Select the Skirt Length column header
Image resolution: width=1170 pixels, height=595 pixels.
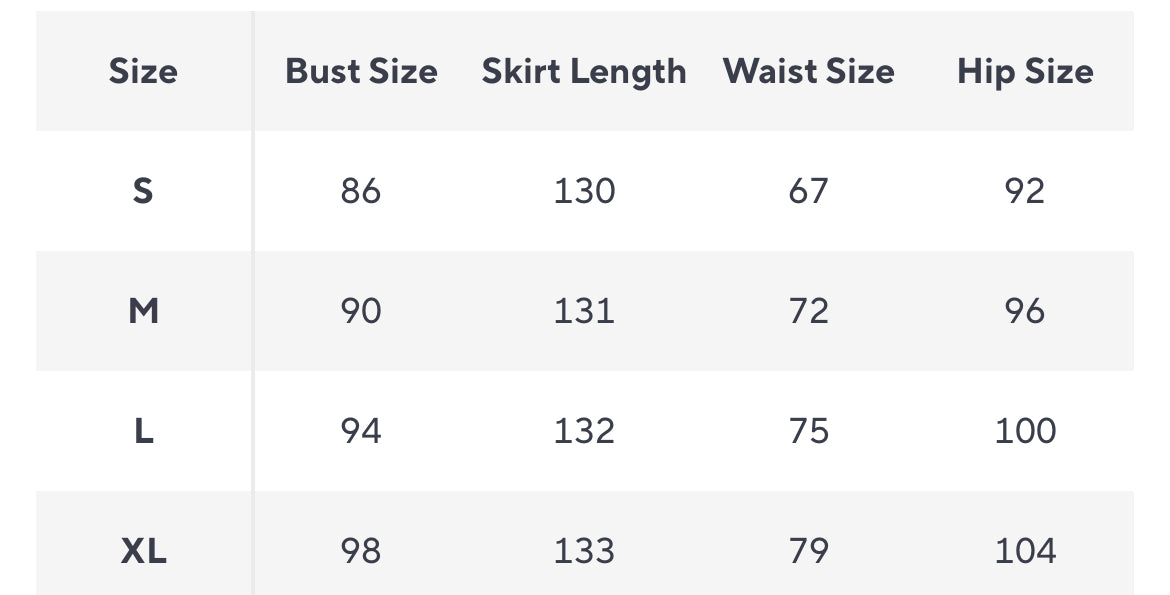(584, 71)
